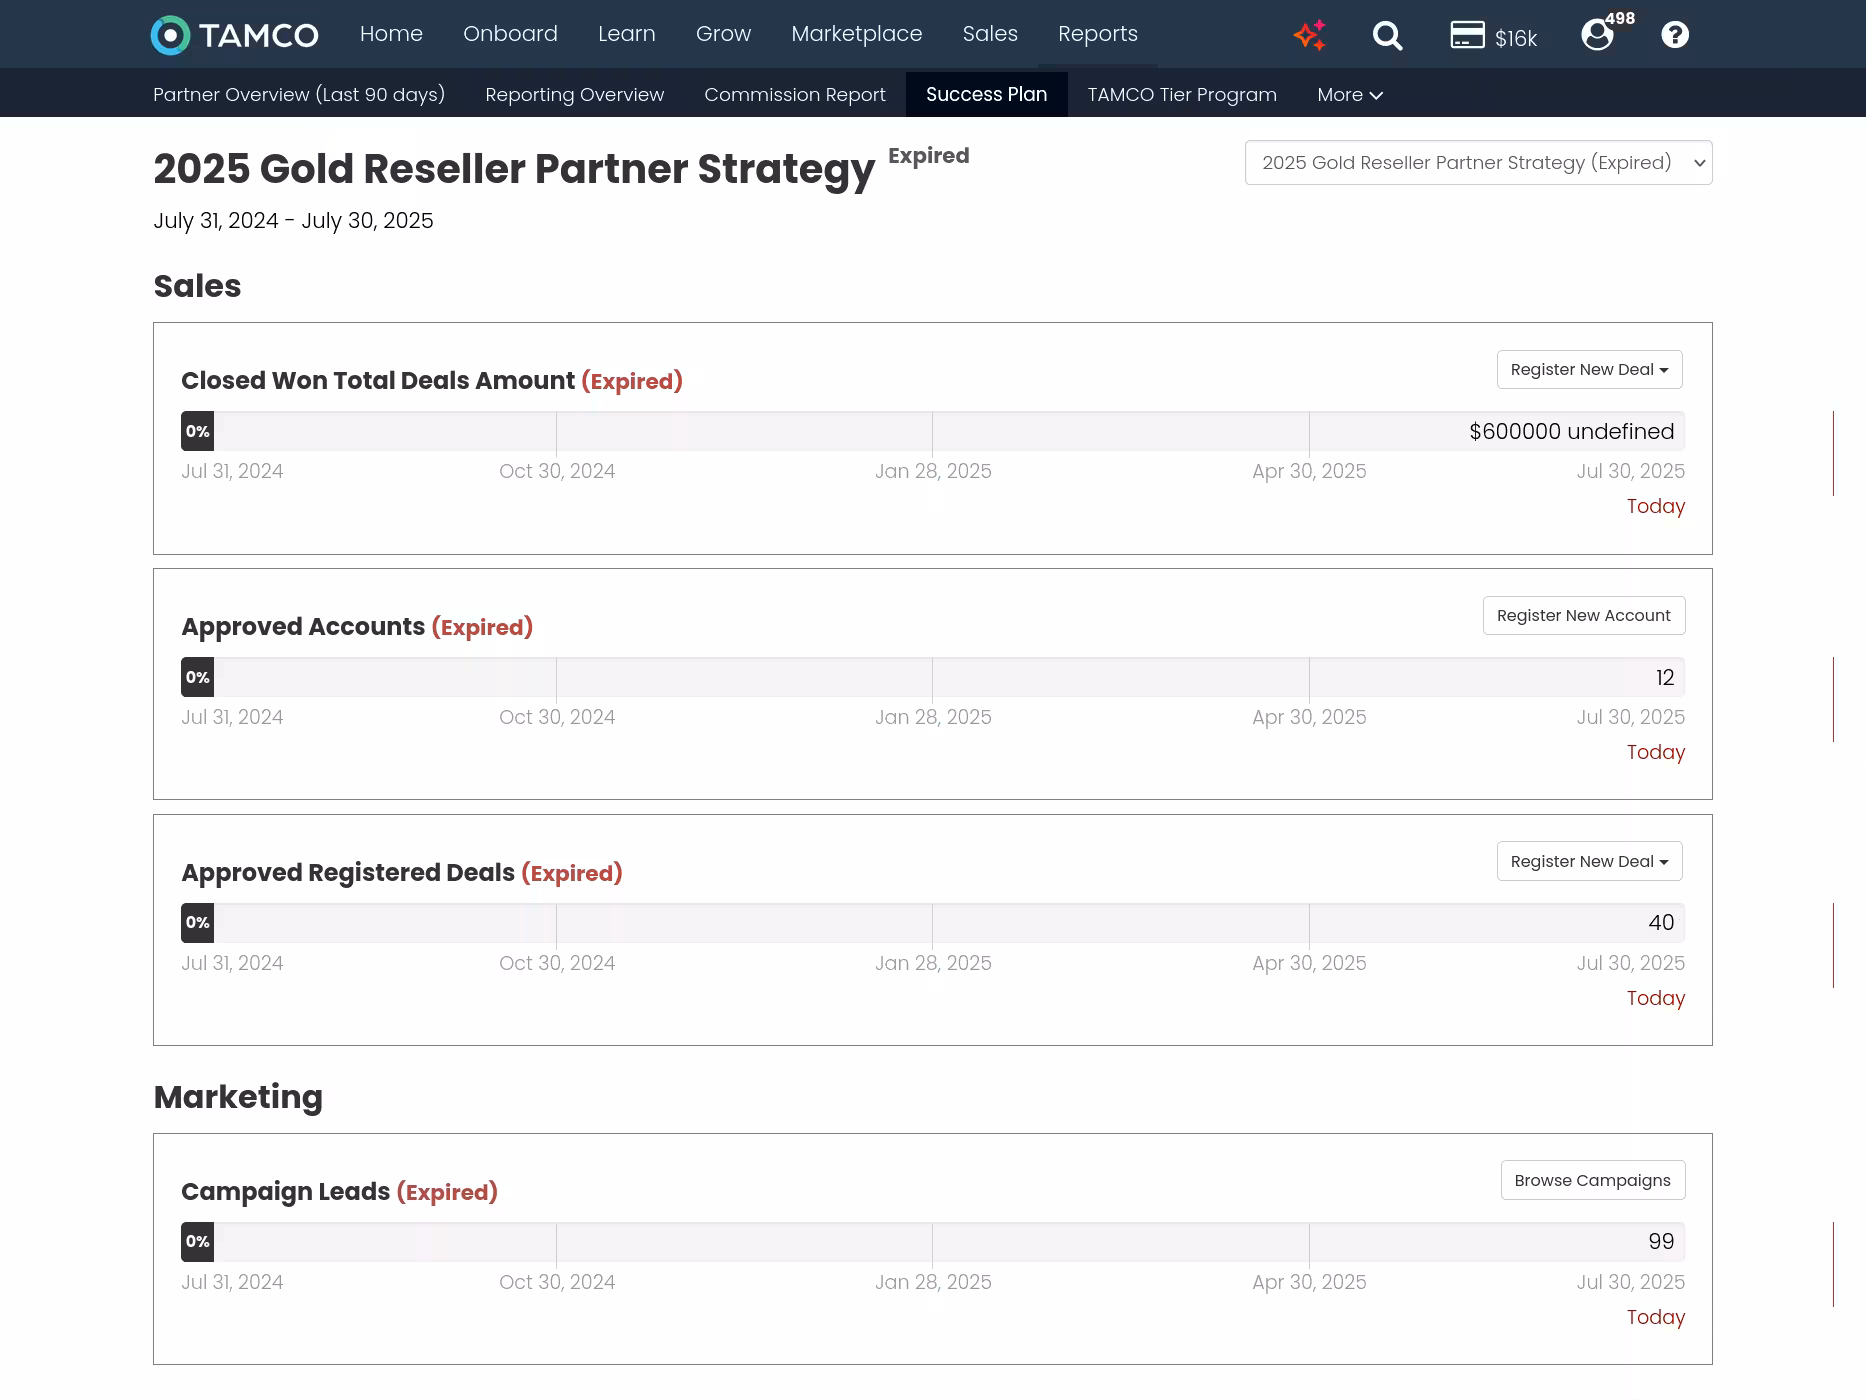Open the help question mark icon
This screenshot has width=1866, height=1400.
pyautogui.click(x=1675, y=35)
